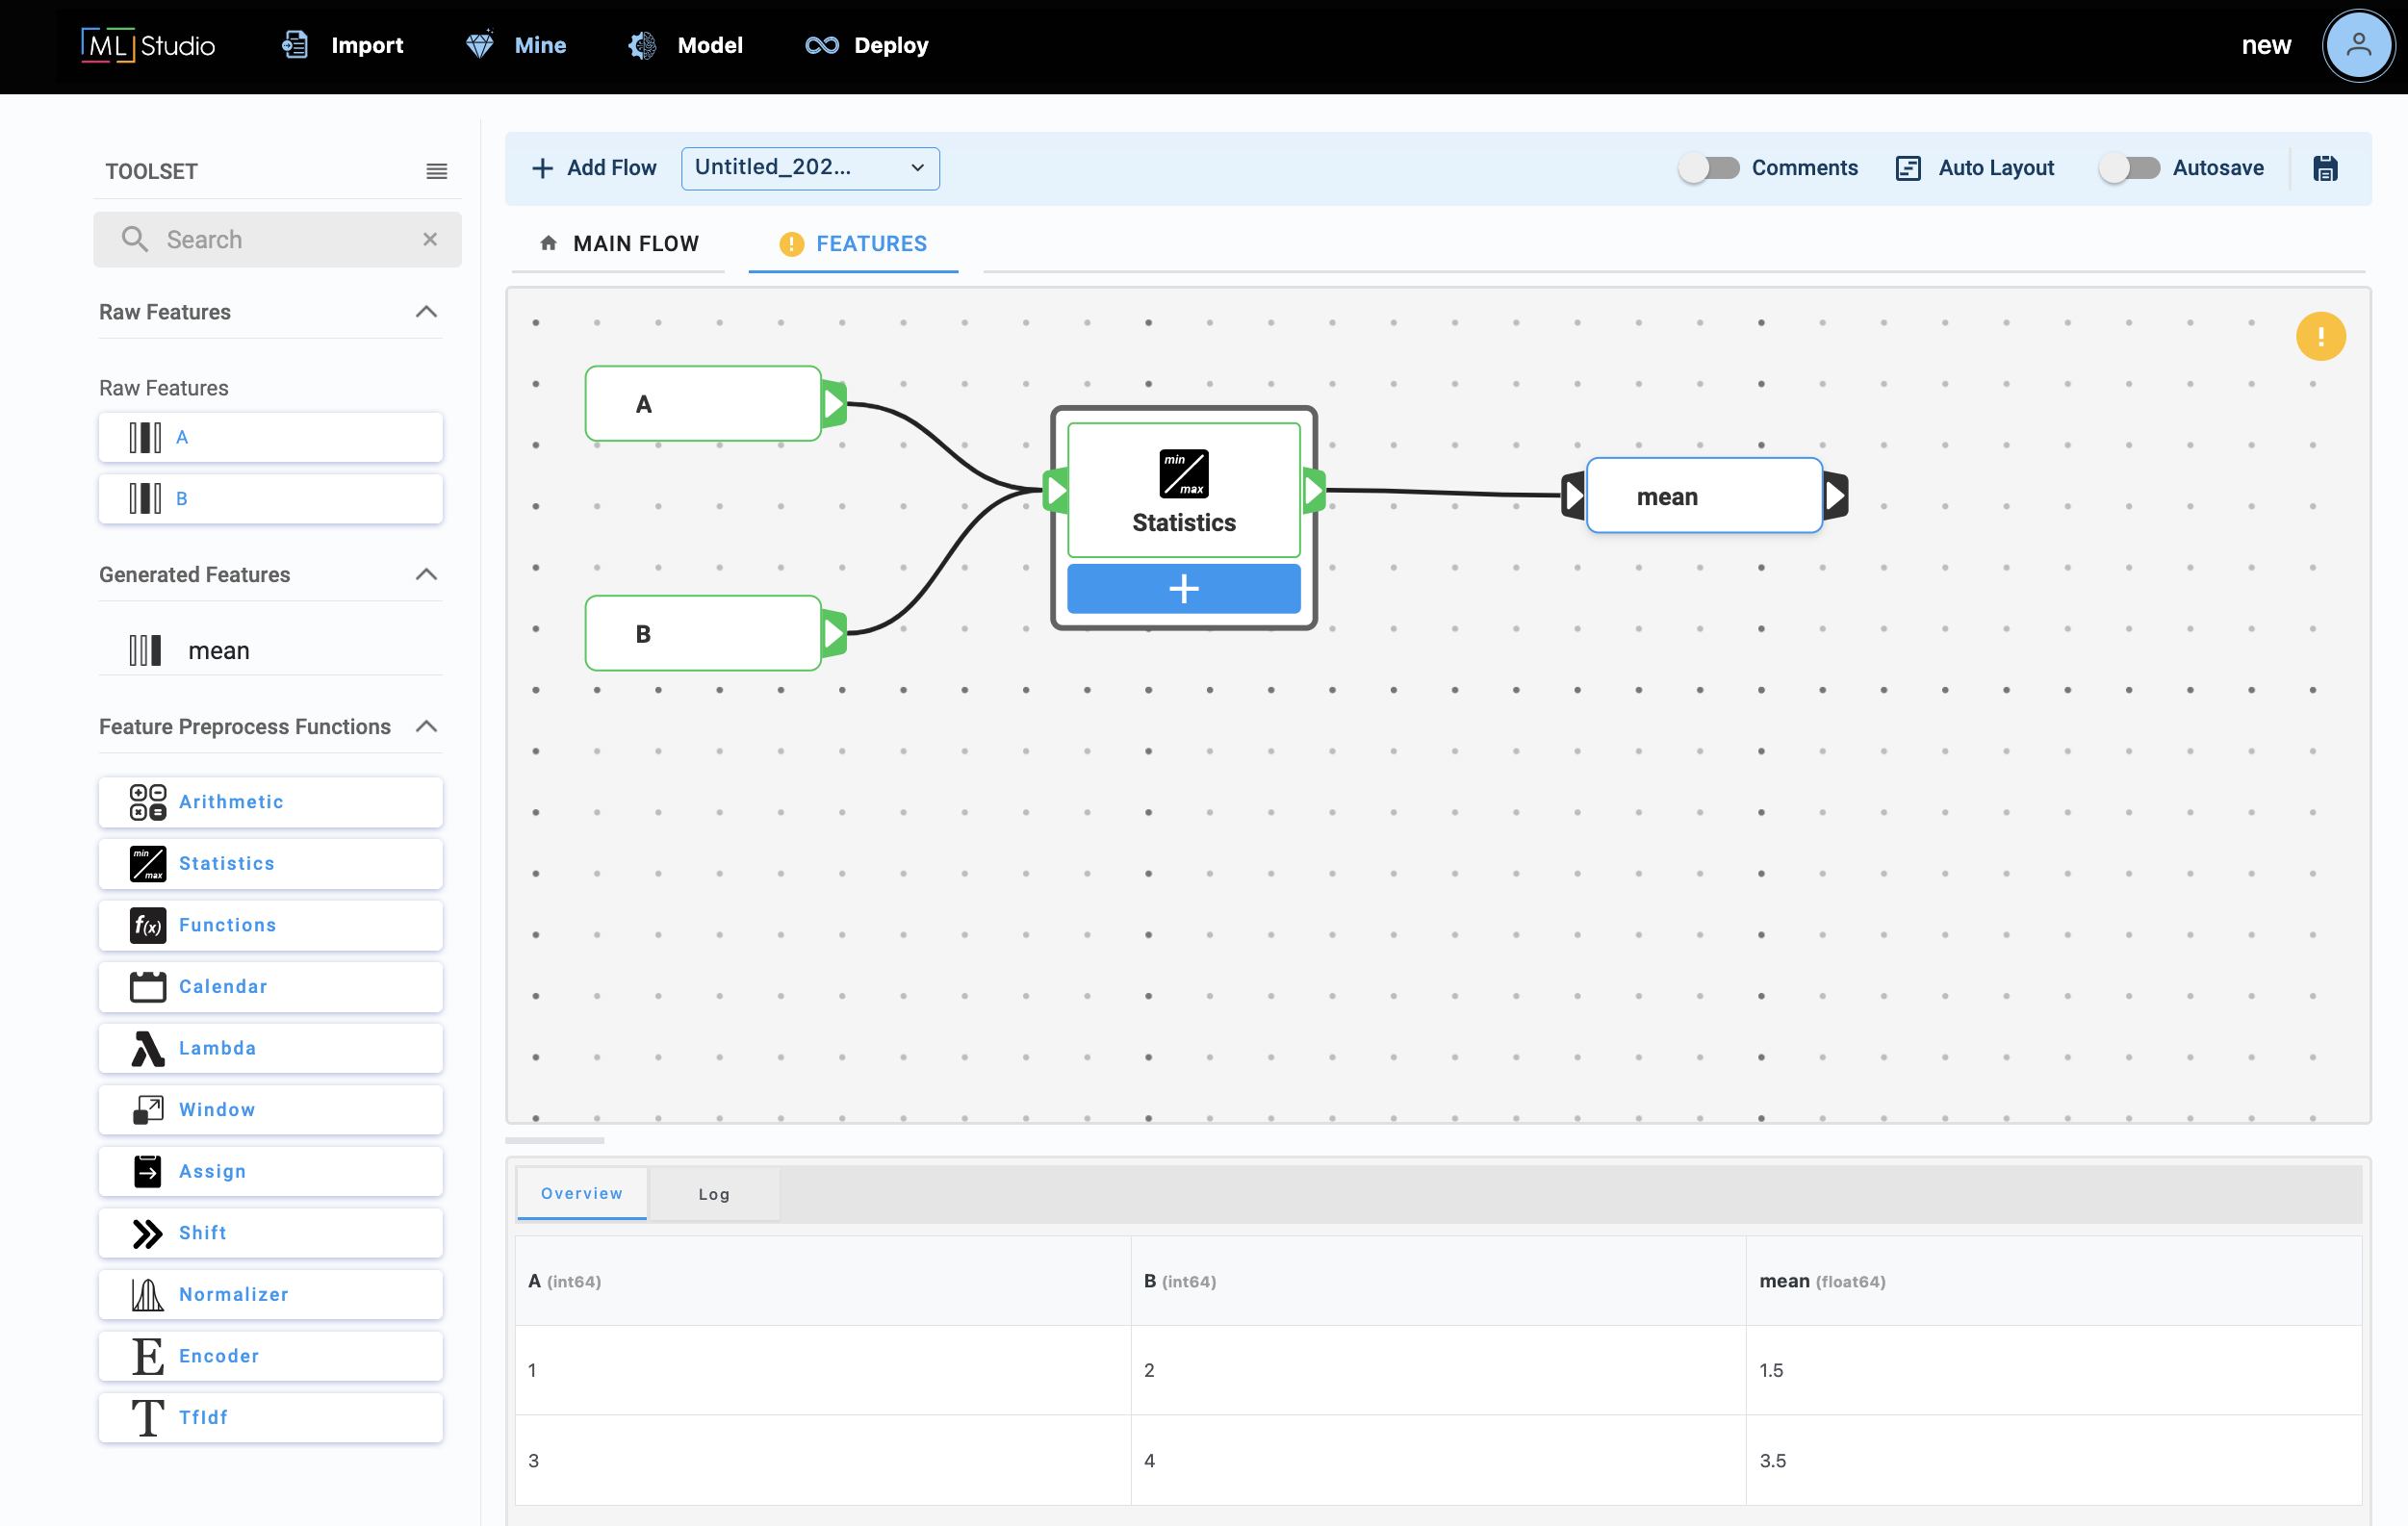Screen dimensions: 2408x1526
Task: Open the user profile avatar
Action: pos(2358,46)
